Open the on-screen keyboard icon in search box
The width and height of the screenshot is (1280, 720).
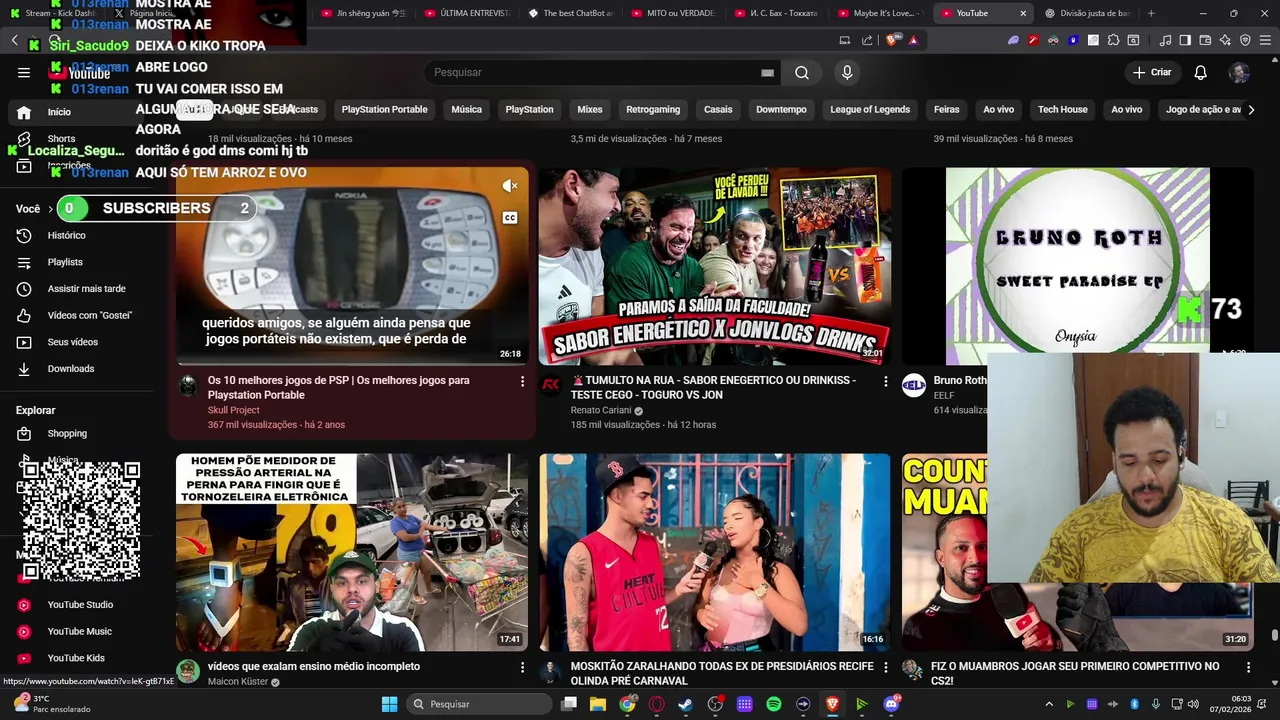(767, 72)
